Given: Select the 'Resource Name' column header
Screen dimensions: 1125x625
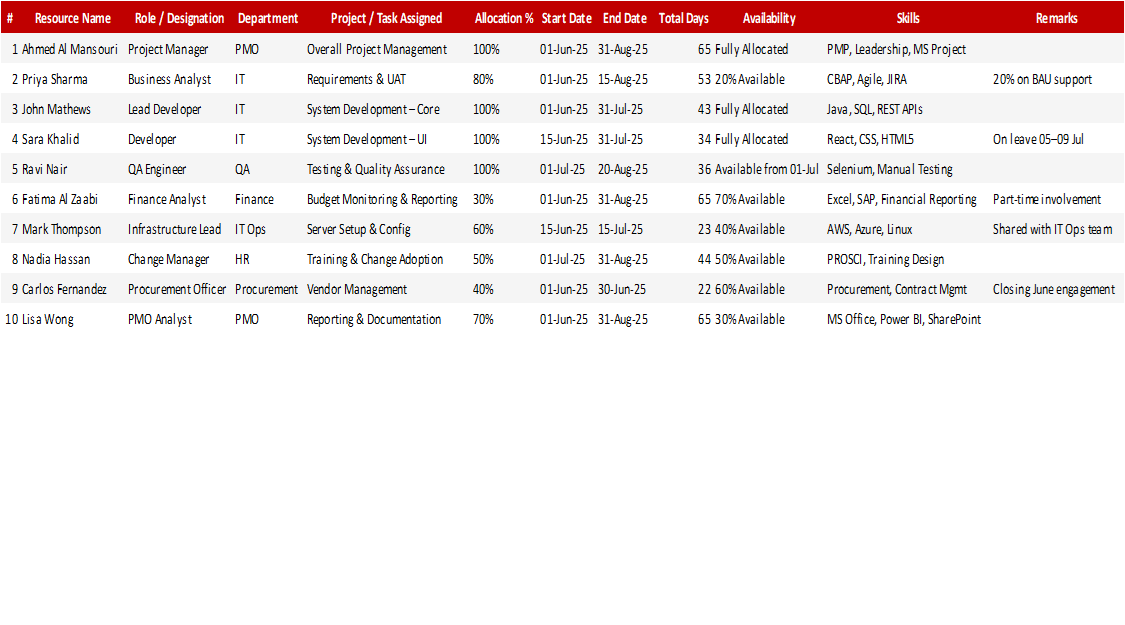Looking at the screenshot, I should click(72, 19).
